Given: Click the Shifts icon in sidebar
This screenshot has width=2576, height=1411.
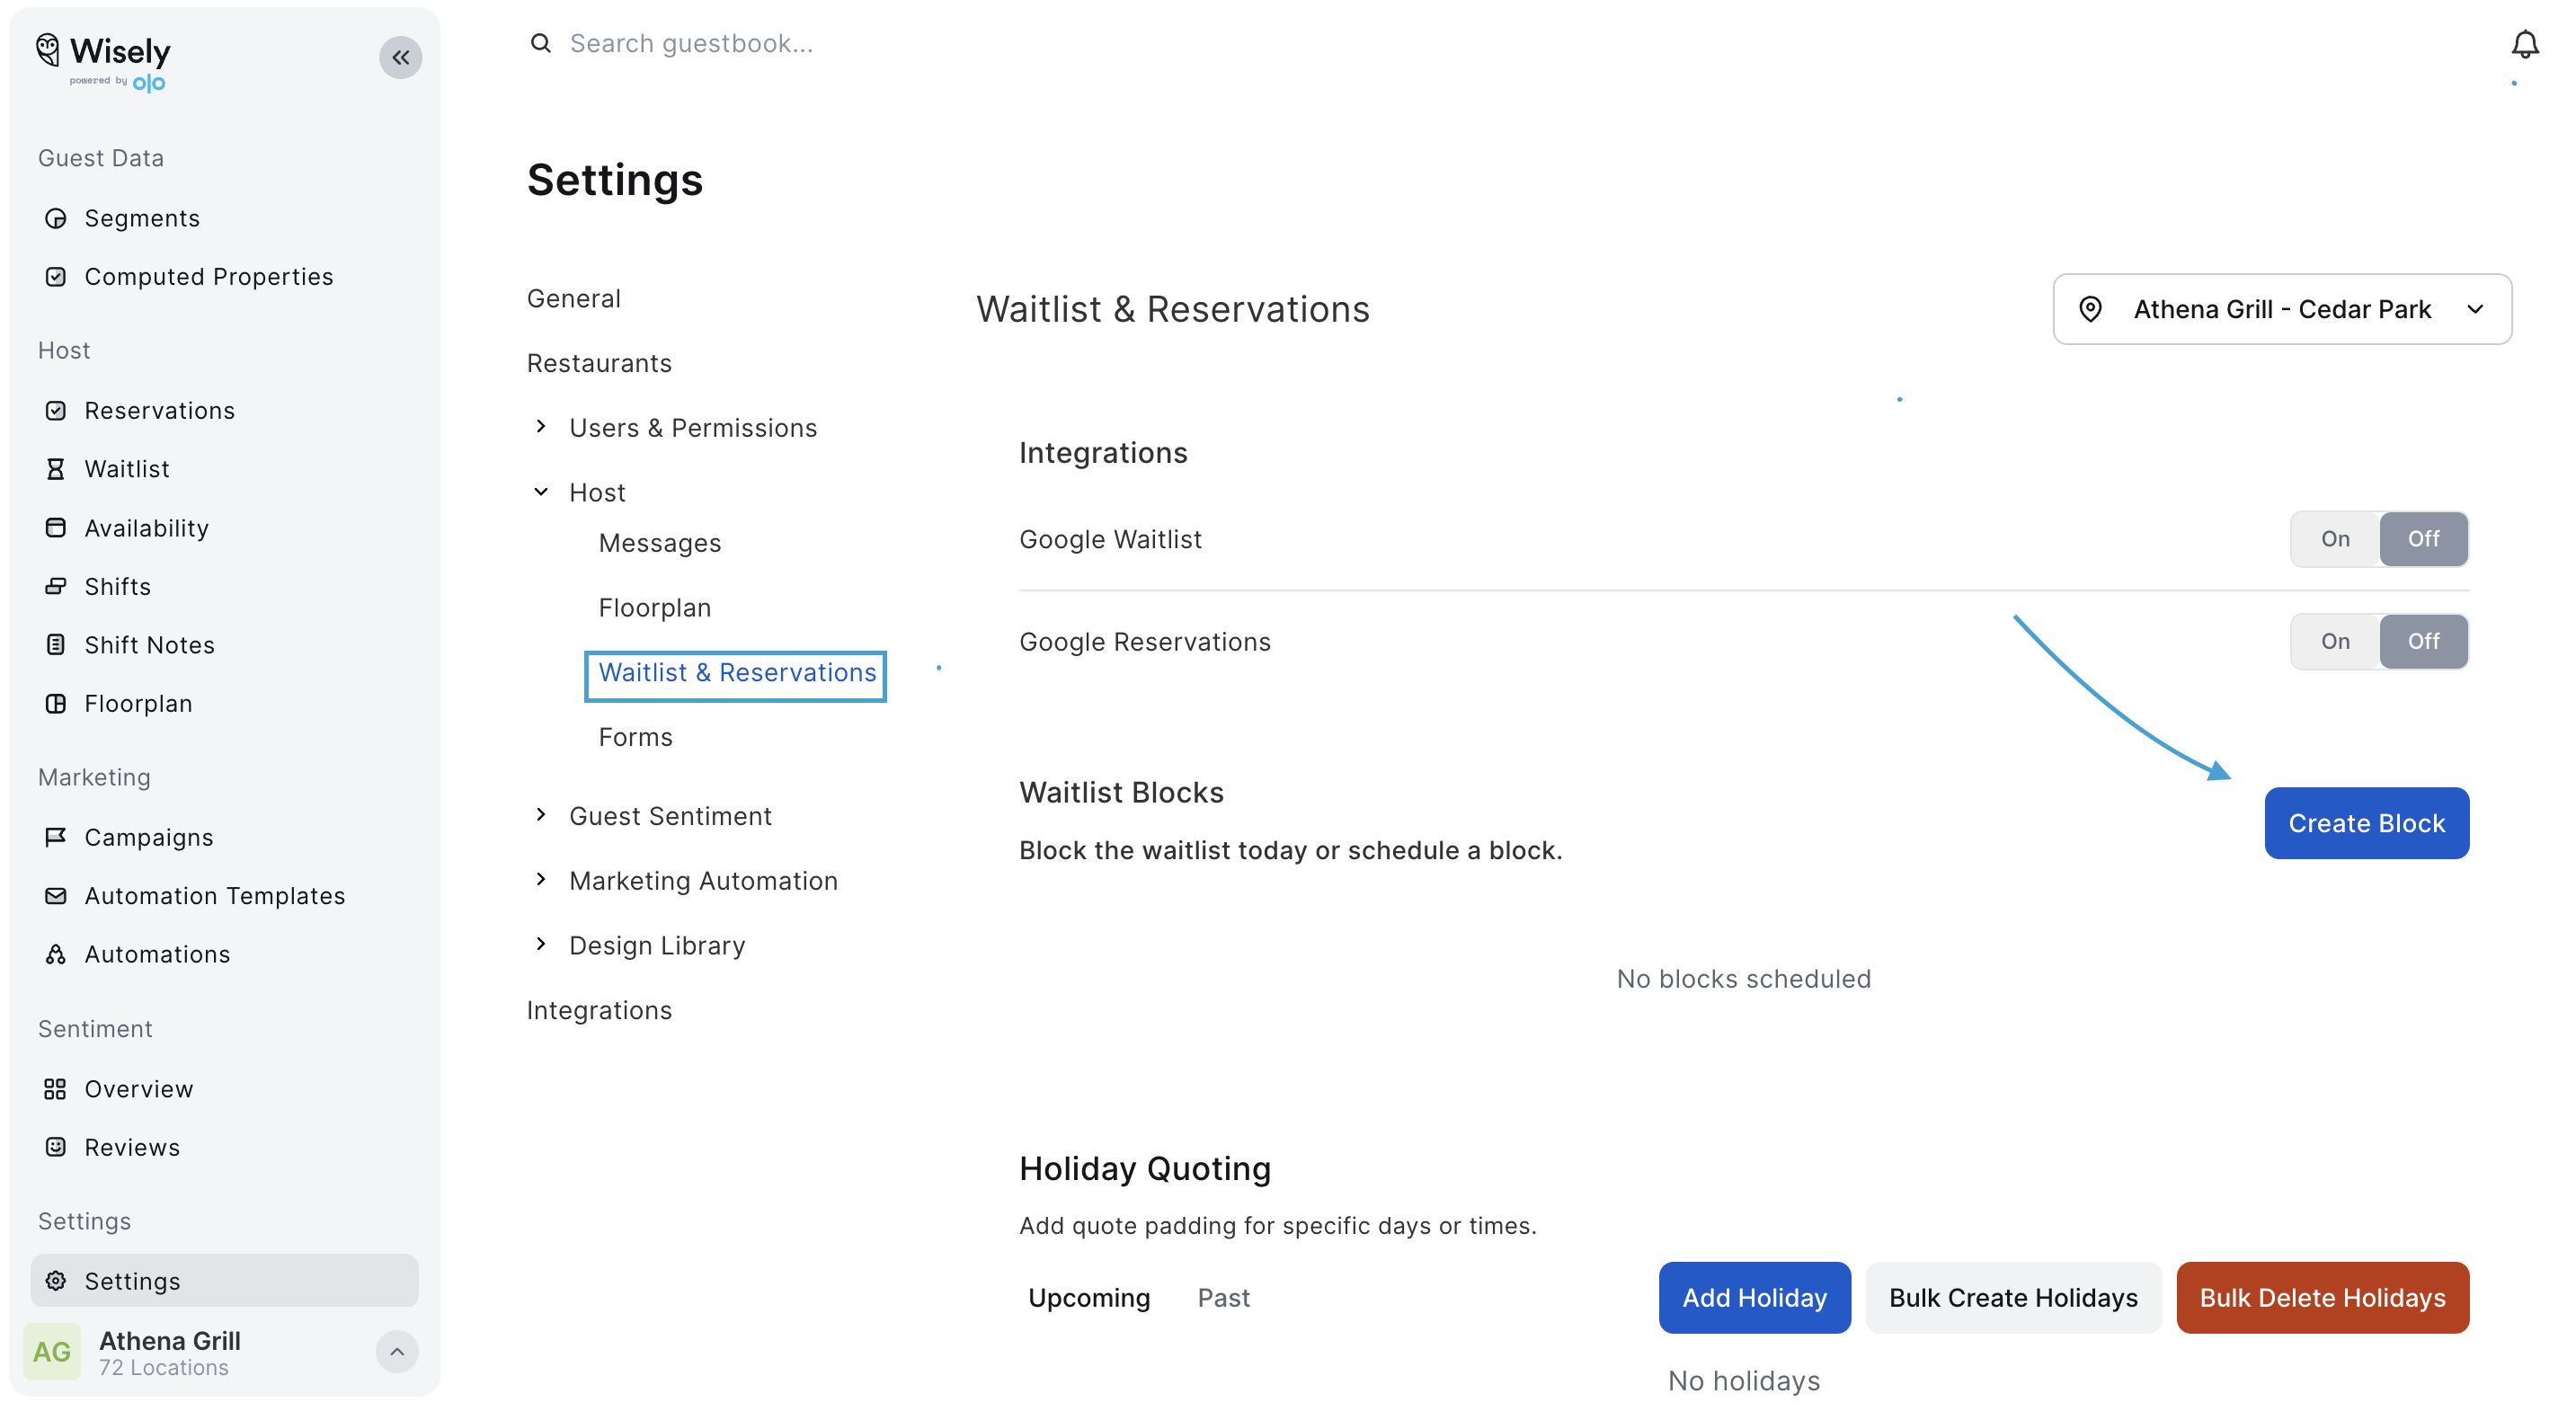Looking at the screenshot, I should (56, 586).
